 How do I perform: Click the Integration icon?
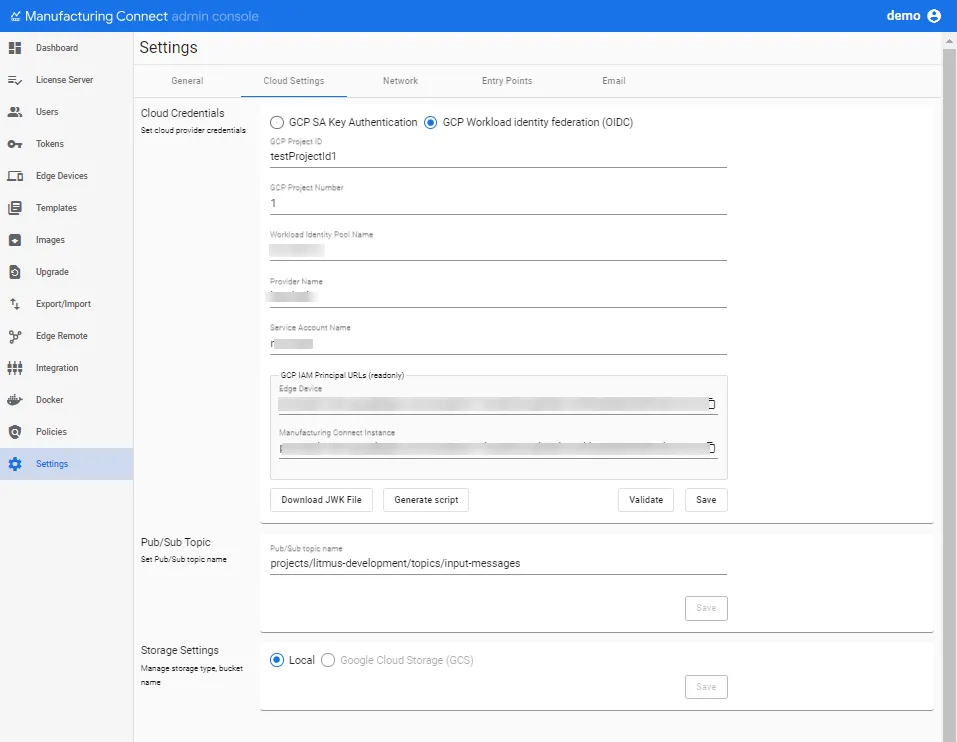[15, 368]
